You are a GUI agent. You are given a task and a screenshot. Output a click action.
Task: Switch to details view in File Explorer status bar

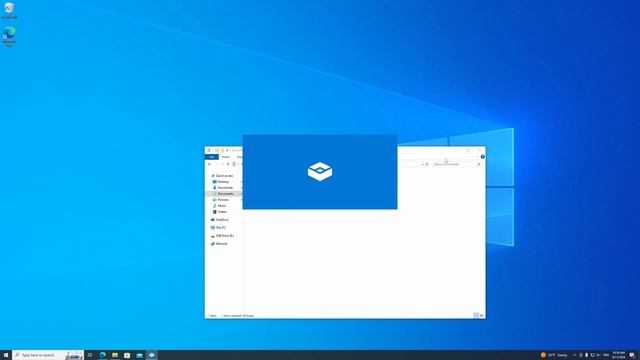(476, 316)
